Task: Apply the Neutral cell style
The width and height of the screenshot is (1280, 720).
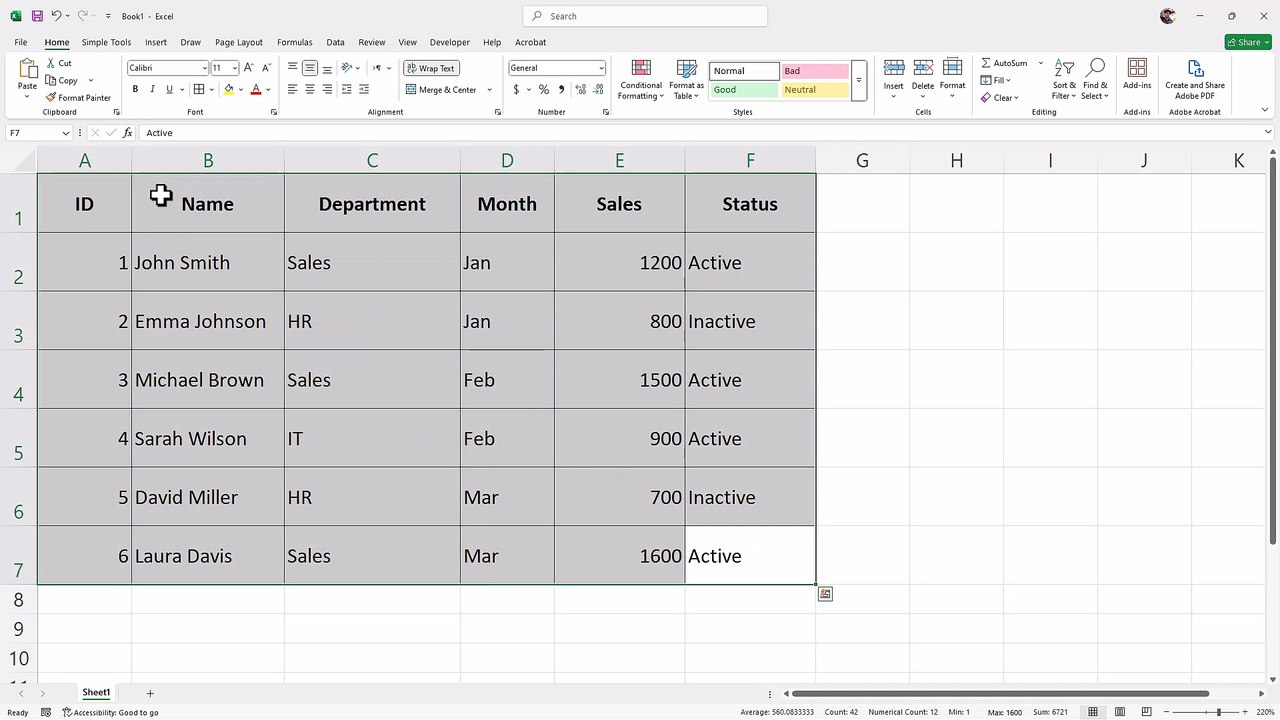Action: [814, 90]
